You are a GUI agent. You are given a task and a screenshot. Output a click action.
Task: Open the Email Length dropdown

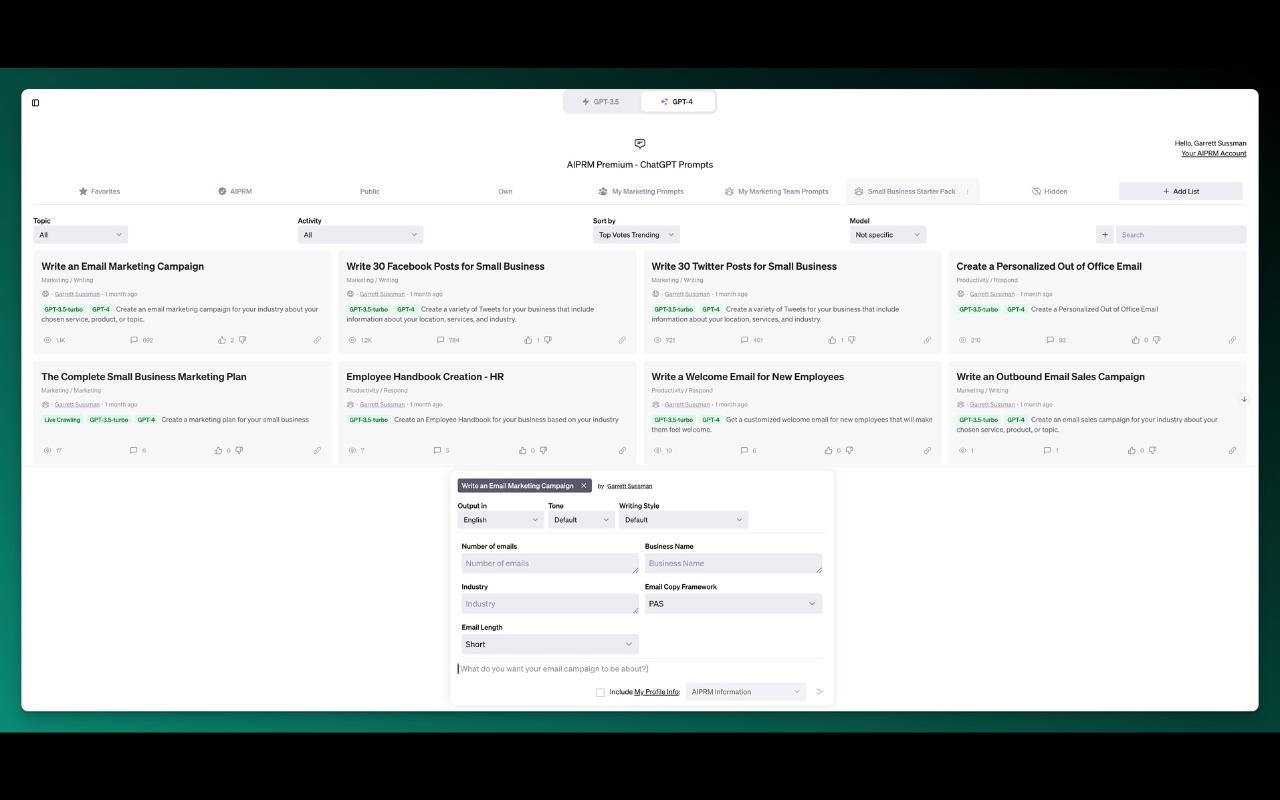coord(549,644)
